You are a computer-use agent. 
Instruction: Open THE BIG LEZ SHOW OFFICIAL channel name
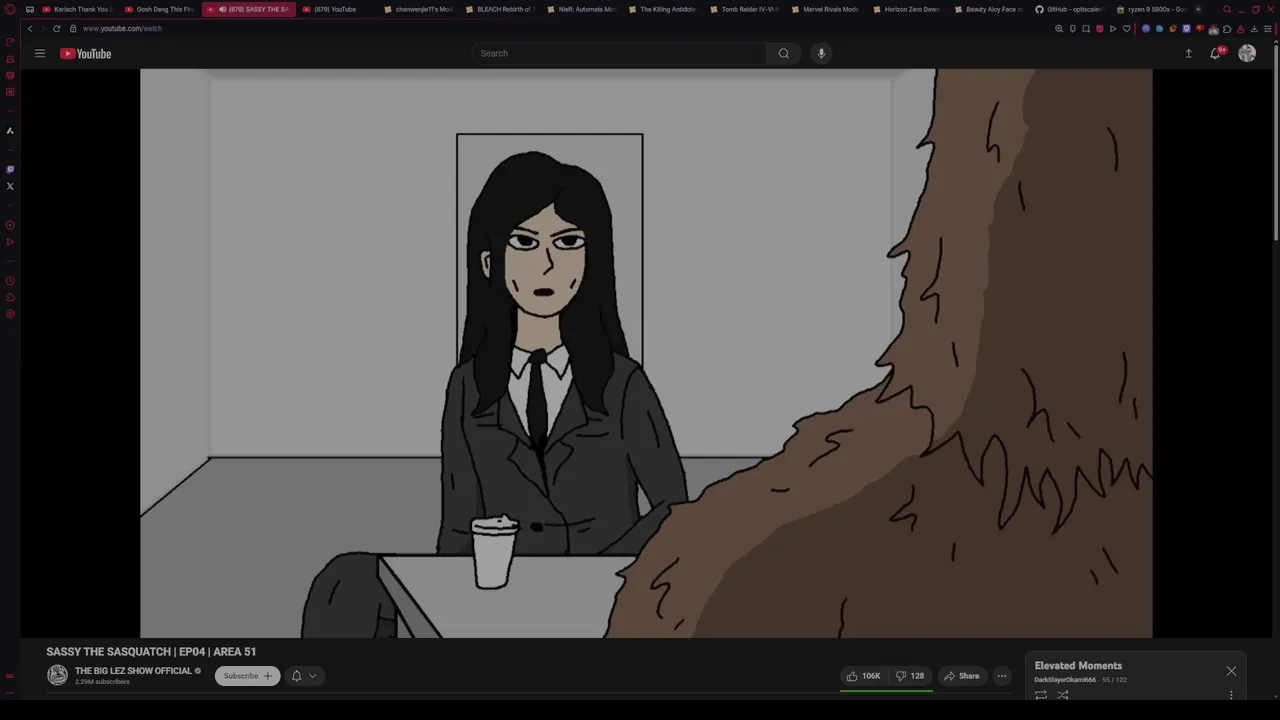133,671
